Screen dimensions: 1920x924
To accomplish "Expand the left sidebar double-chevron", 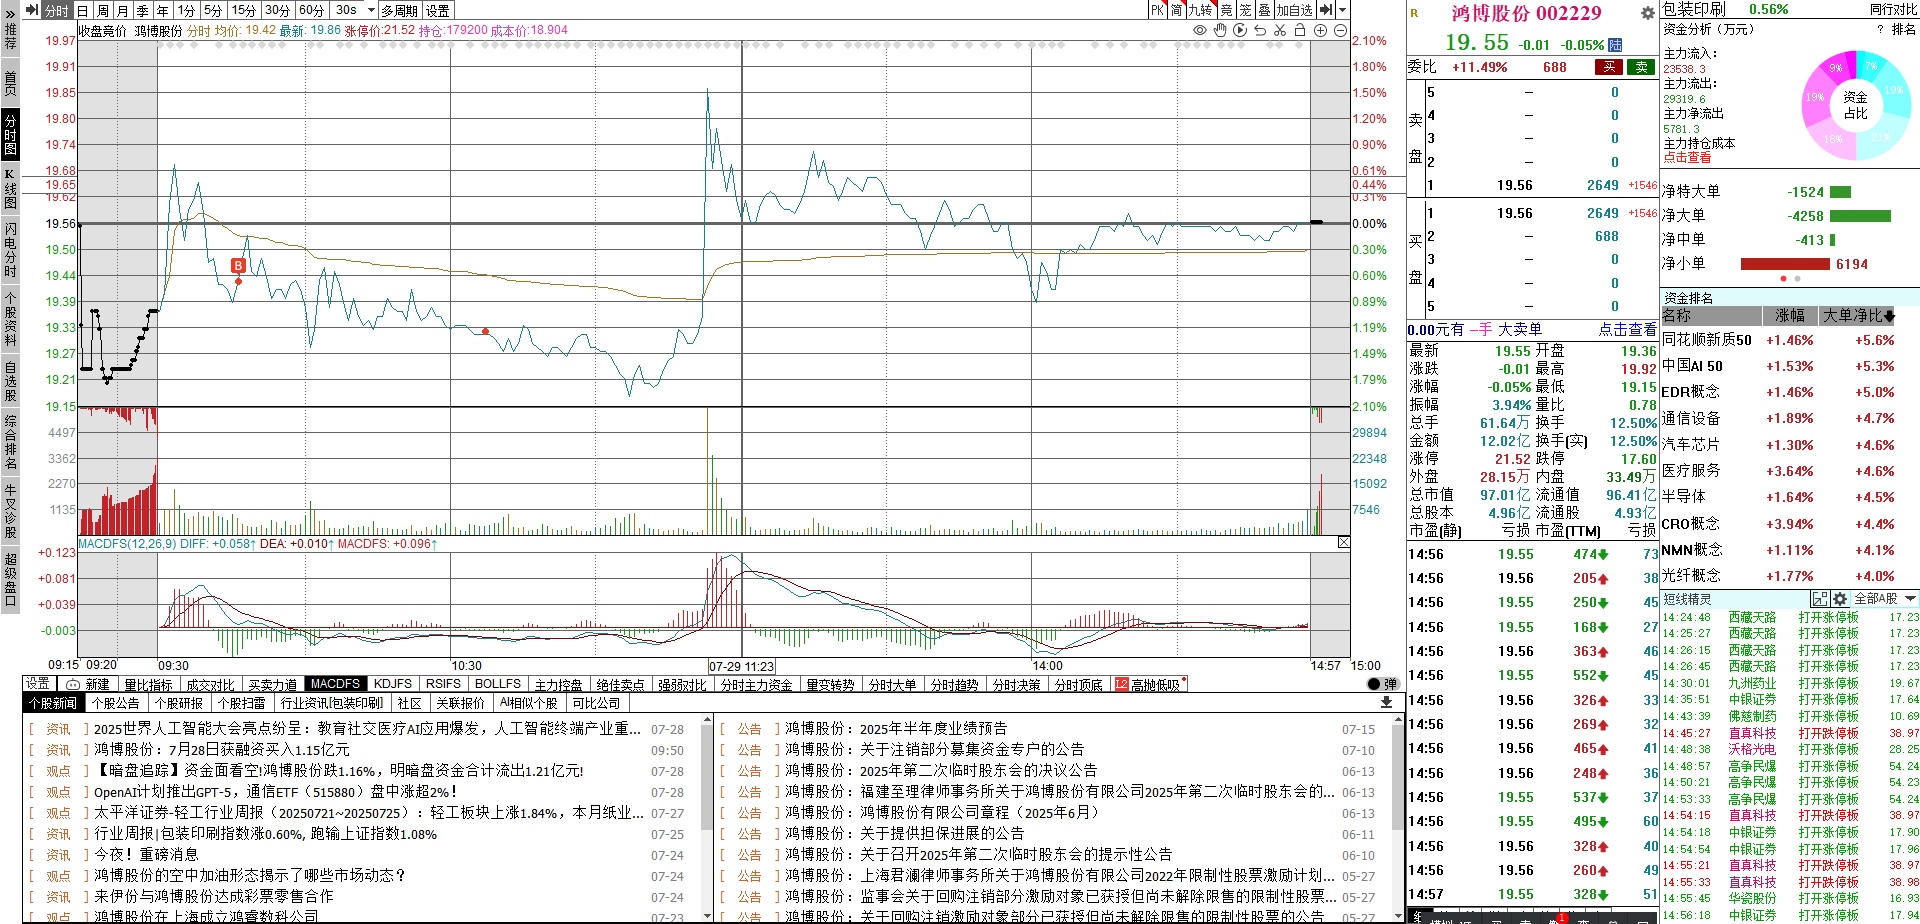I will [10, 14].
